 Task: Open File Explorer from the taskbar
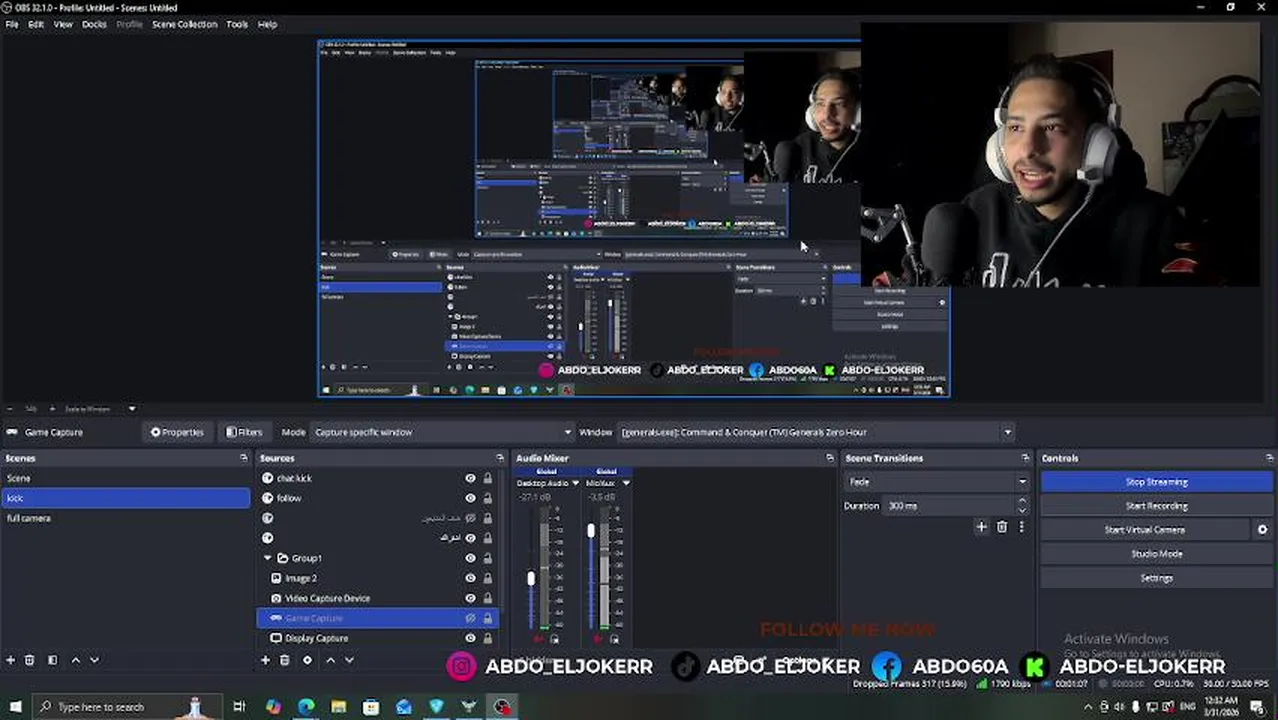[x=339, y=707]
